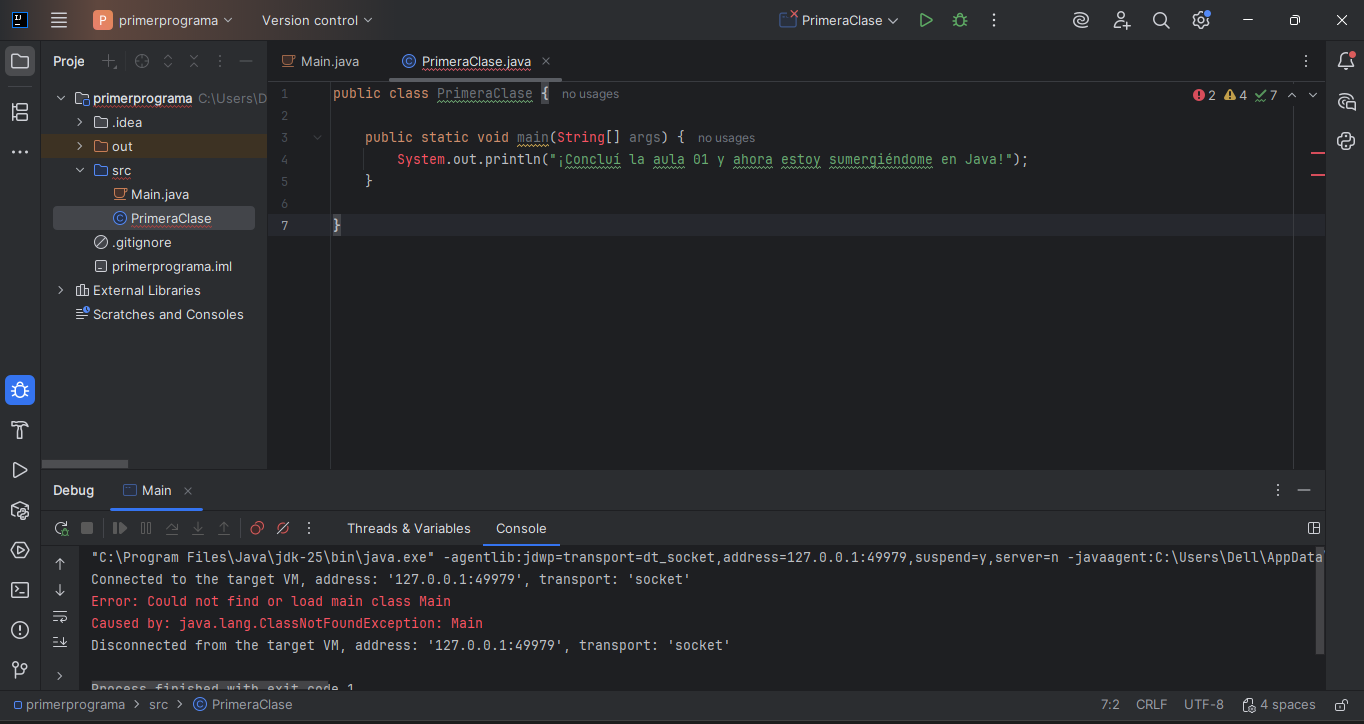Expand the .idea folder in project tree
The image size is (1364, 724).
80,122
